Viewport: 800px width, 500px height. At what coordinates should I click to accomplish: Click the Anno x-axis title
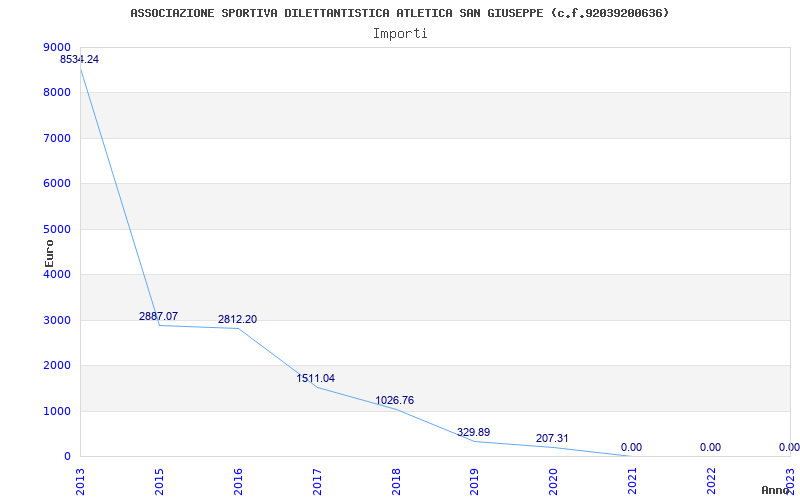[776, 490]
